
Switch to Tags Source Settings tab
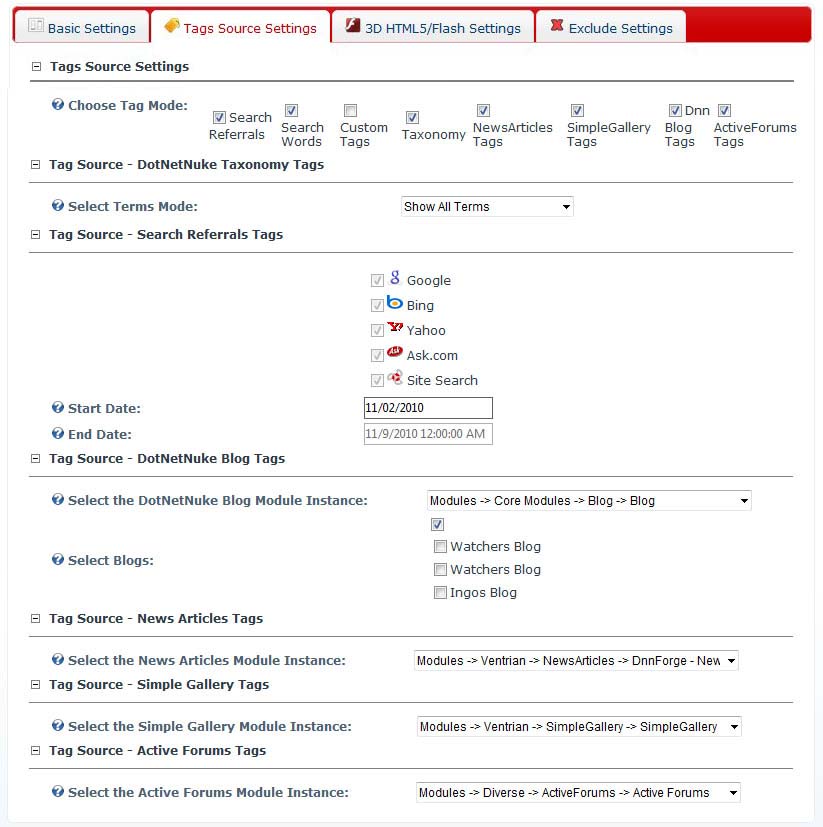tap(241, 27)
